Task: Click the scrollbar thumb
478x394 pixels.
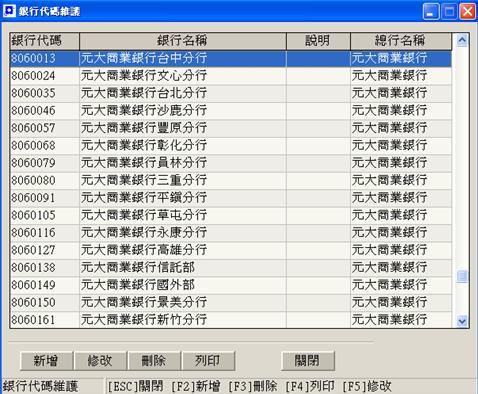Action: 462,276
